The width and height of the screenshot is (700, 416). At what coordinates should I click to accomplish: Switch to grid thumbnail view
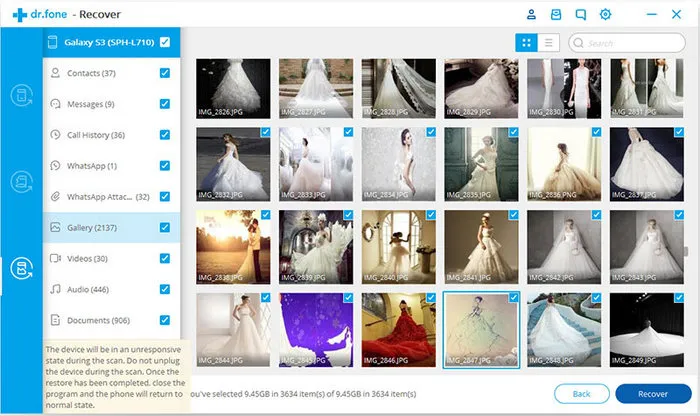point(527,42)
